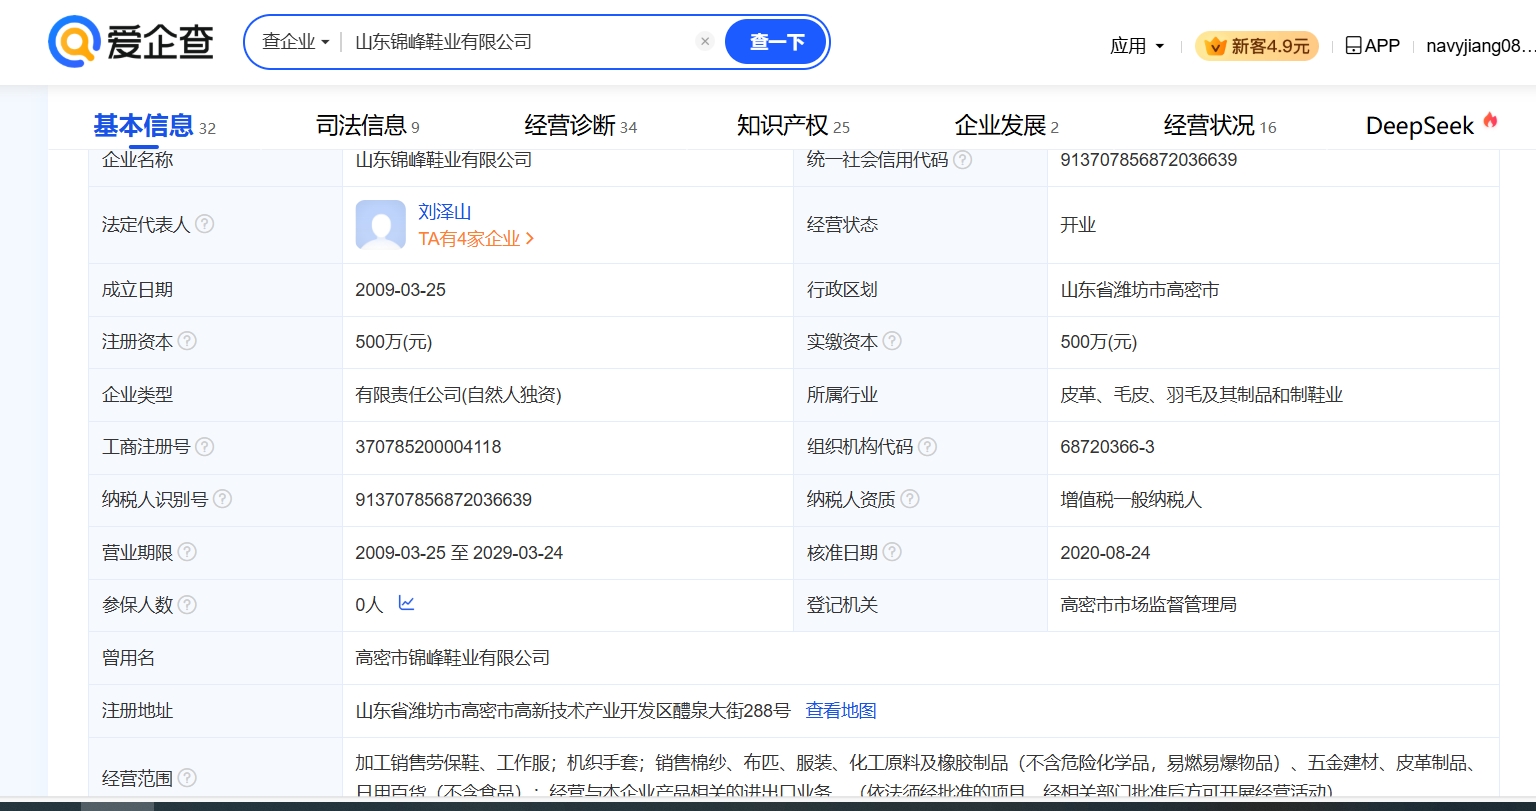
Task: Click the help icon beside 实缴资本
Action: pos(892,341)
